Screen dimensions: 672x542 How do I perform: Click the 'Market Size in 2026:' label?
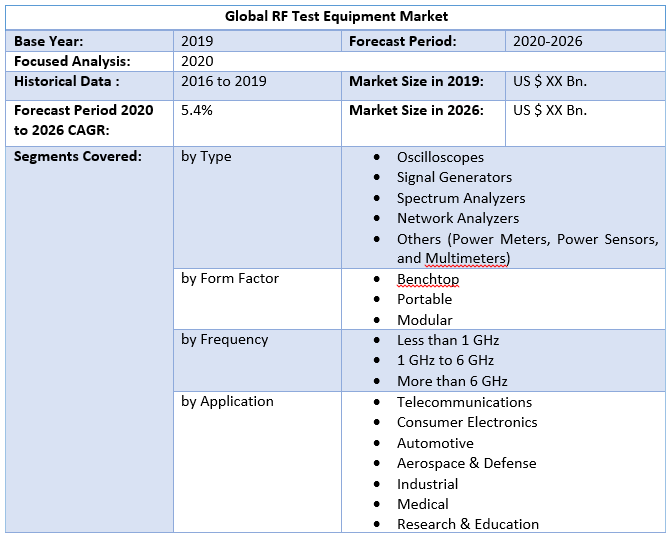click(416, 110)
